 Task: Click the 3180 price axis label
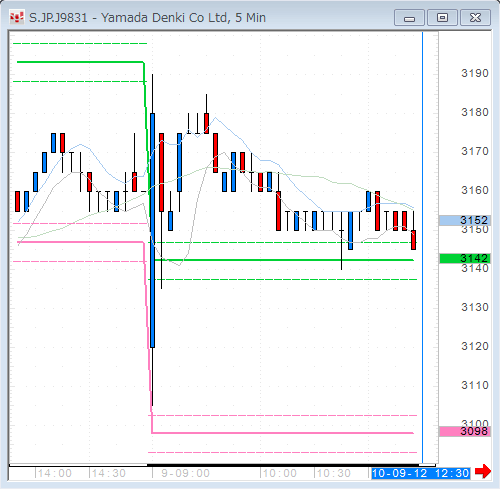click(x=475, y=112)
